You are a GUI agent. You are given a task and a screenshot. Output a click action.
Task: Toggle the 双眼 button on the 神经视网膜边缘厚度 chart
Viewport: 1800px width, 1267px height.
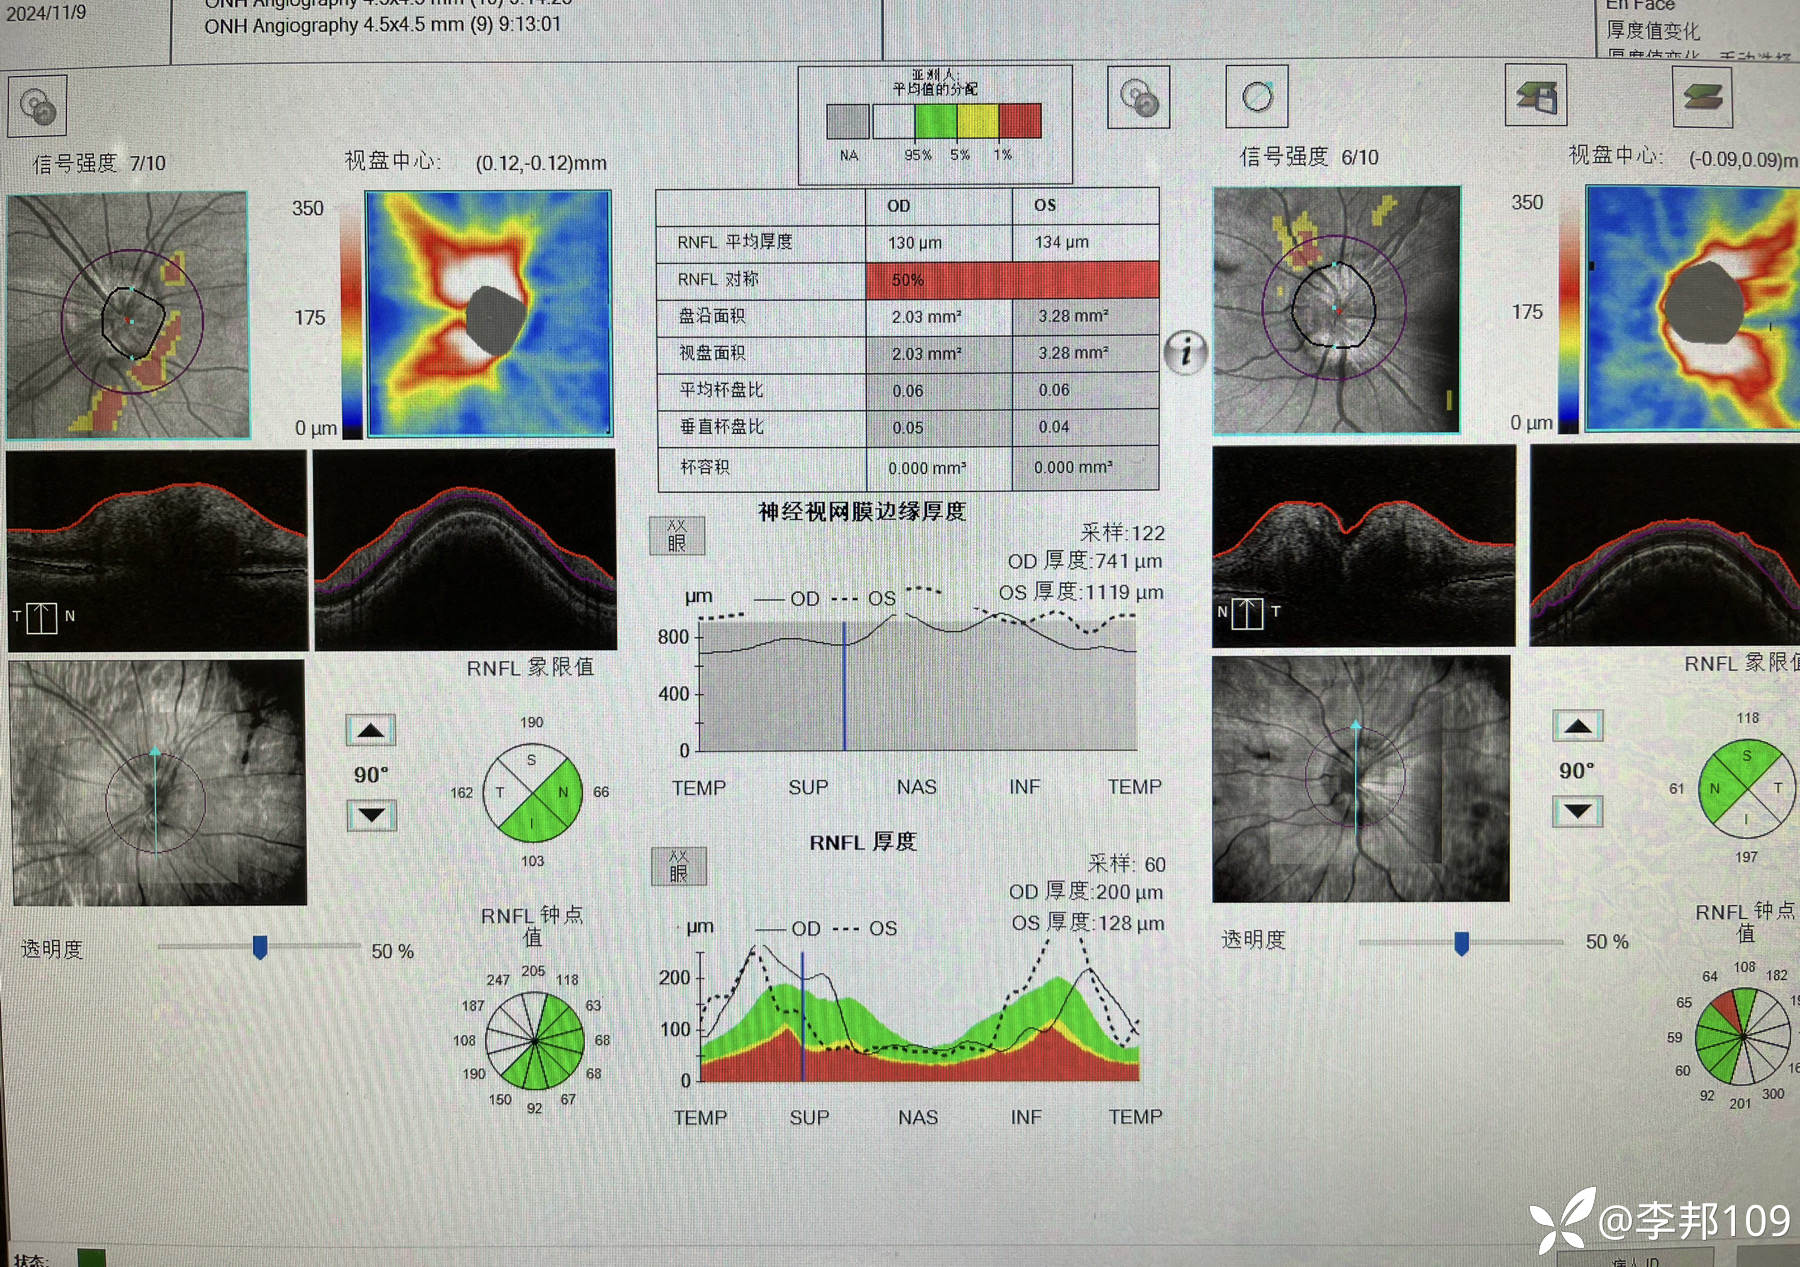[x=677, y=536]
